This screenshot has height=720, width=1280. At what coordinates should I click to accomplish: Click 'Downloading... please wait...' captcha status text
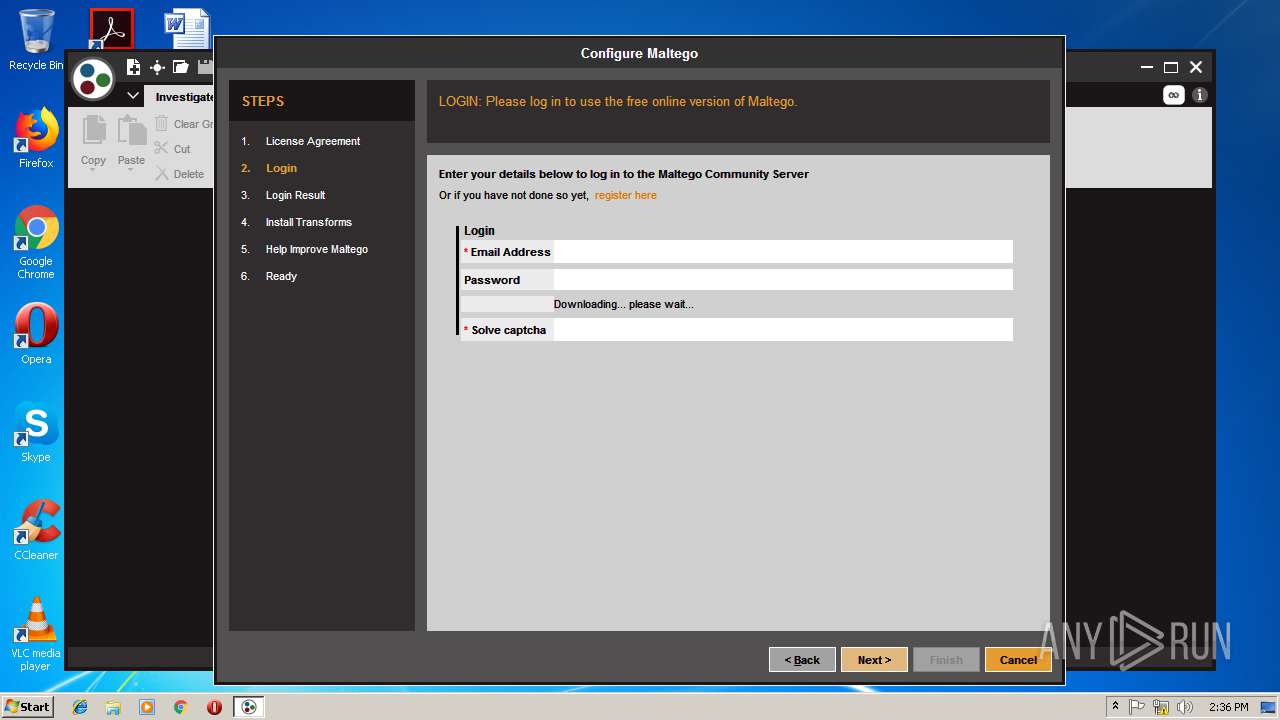[623, 304]
